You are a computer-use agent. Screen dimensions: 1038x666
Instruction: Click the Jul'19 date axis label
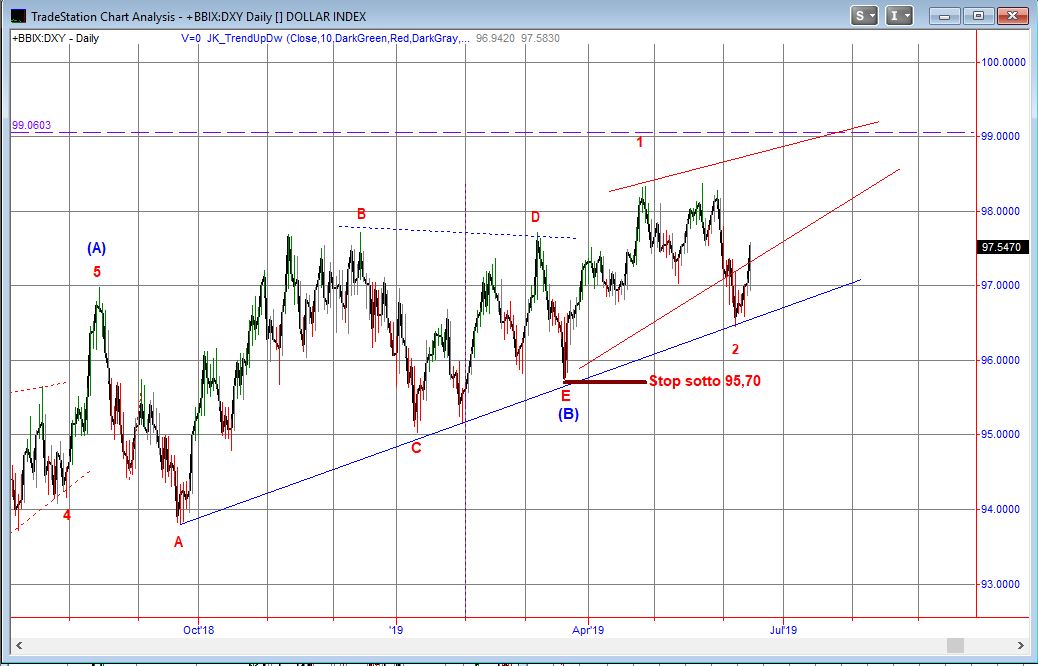pyautogui.click(x=783, y=630)
